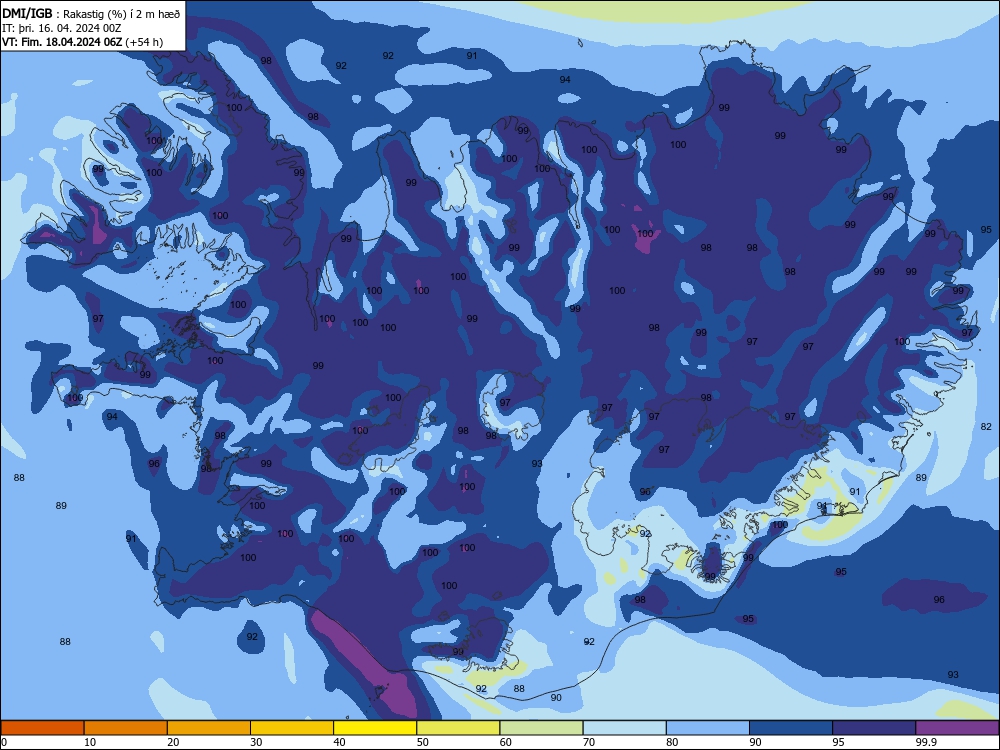Pick the dark navy 95–99.9 legend swatch
The image size is (1000, 750).
874,728
